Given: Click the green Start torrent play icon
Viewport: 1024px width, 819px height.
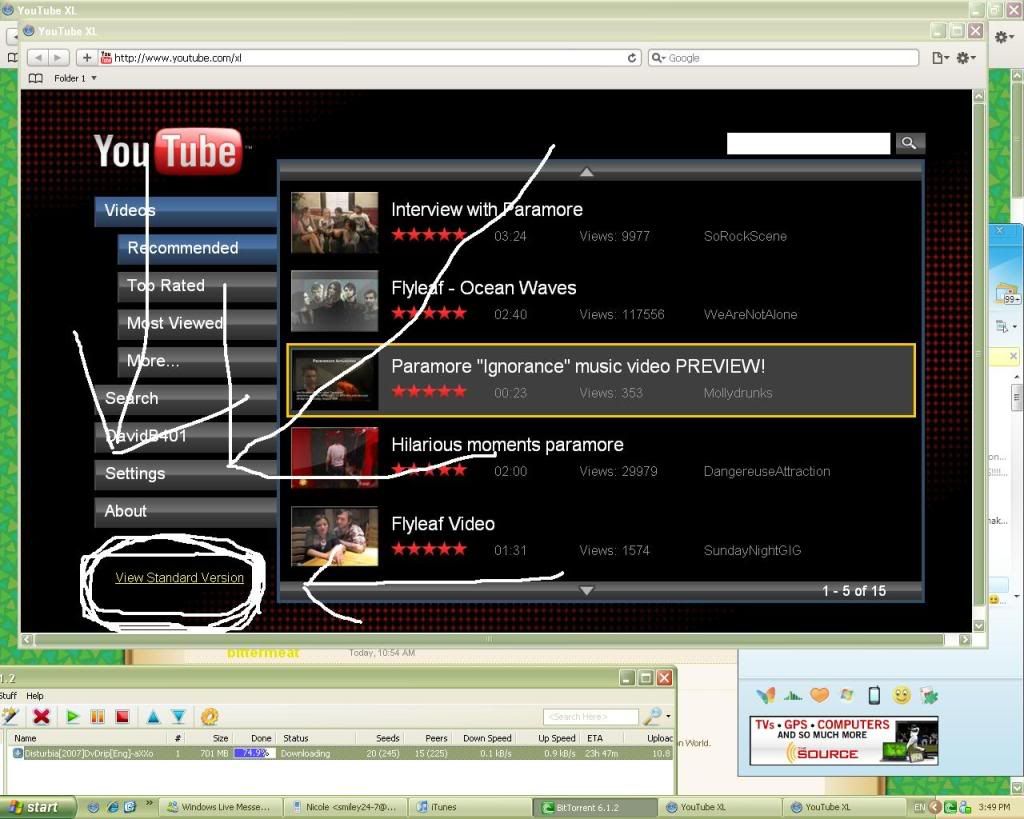Looking at the screenshot, I should tap(73, 716).
